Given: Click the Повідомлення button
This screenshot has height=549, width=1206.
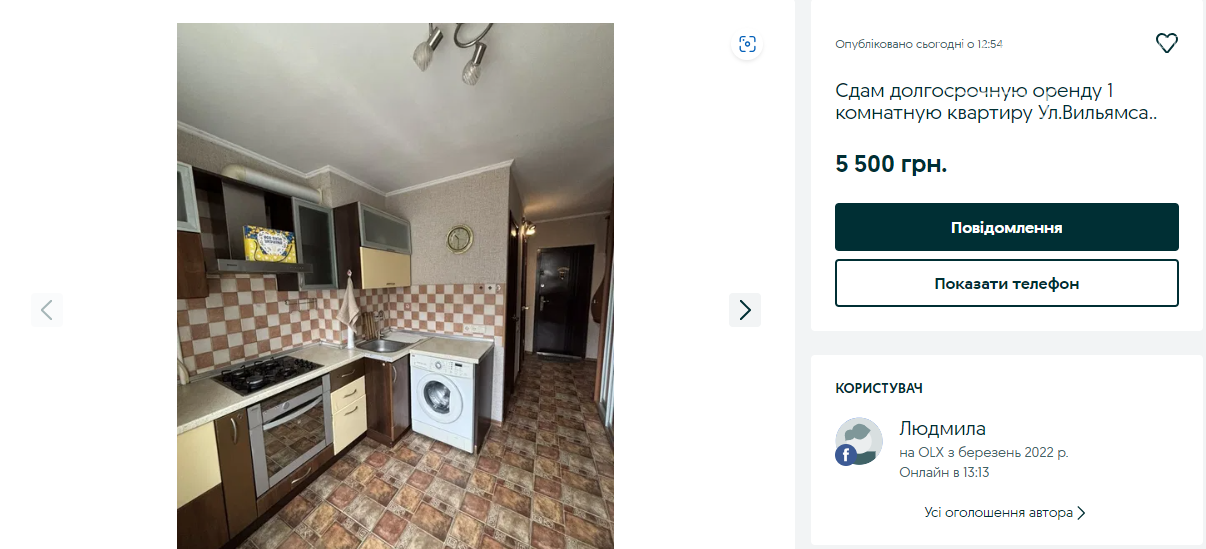Looking at the screenshot, I should [x=1007, y=227].
